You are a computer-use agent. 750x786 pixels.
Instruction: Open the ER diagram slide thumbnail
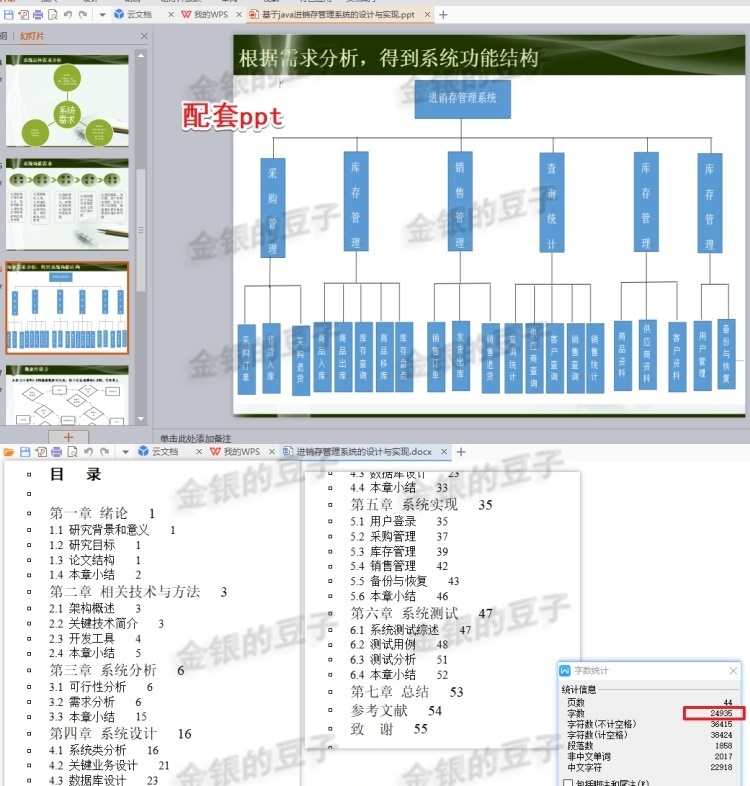click(x=67, y=395)
